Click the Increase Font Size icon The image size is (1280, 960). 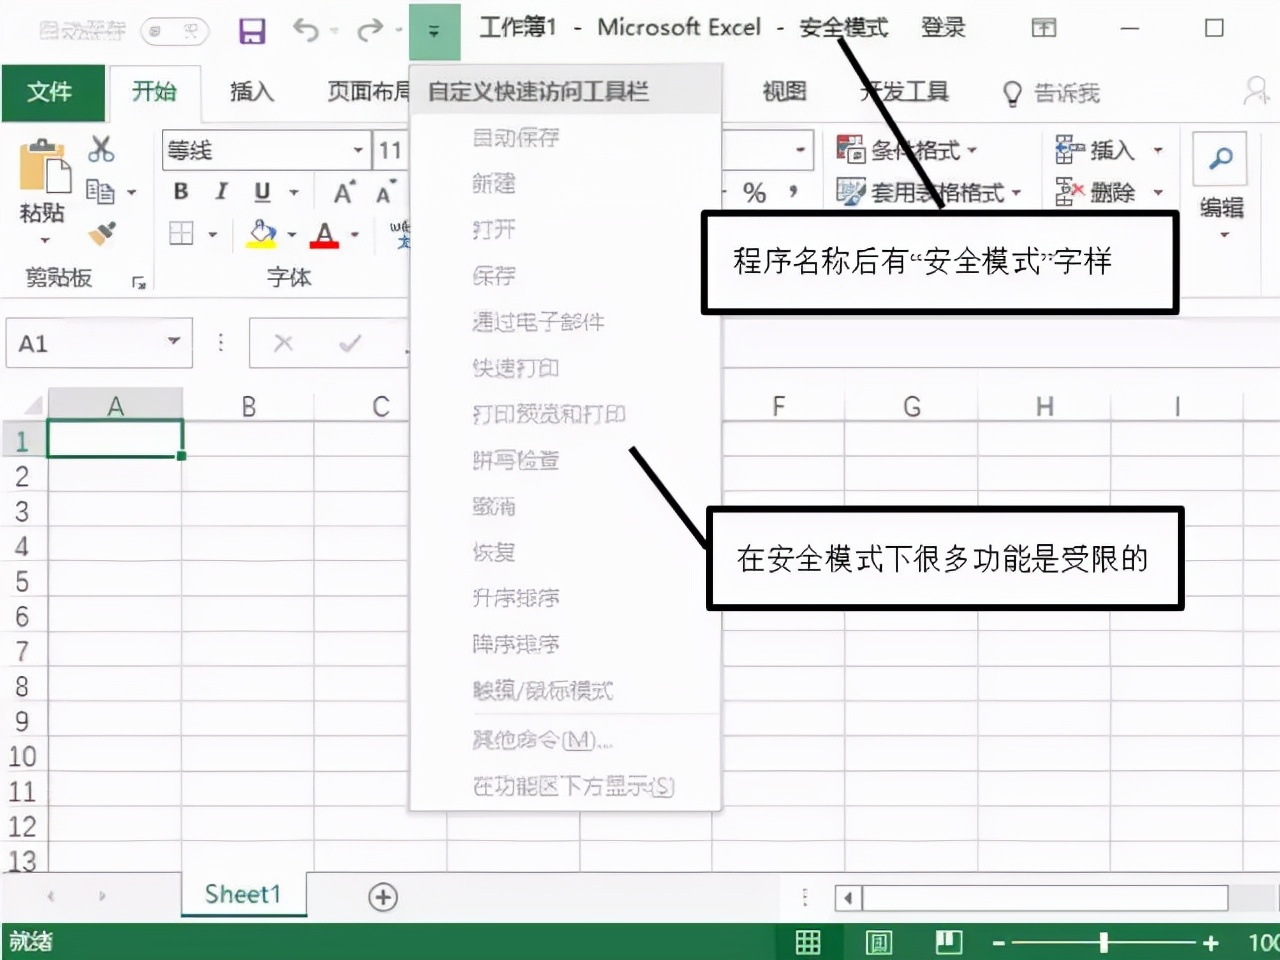click(x=344, y=193)
